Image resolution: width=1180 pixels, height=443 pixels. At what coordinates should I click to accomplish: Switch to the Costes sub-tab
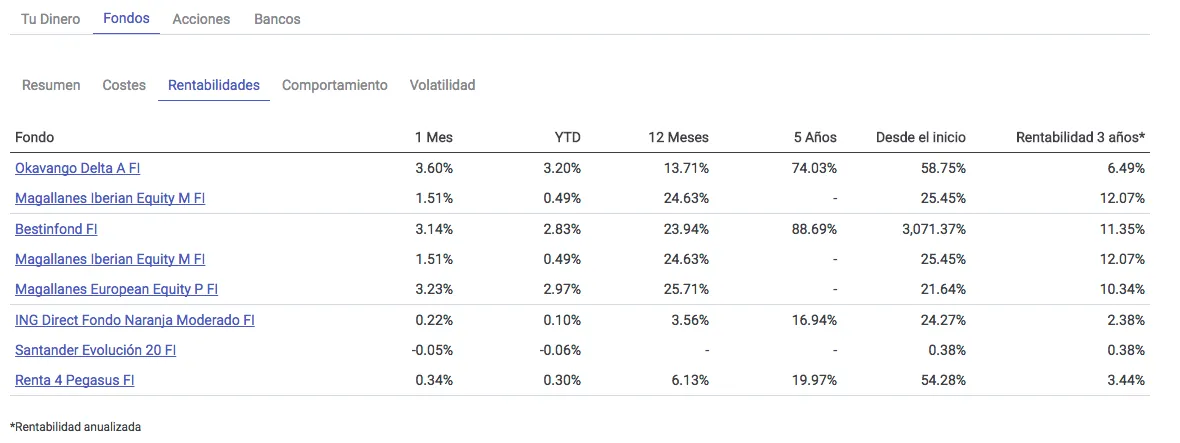[x=124, y=85]
